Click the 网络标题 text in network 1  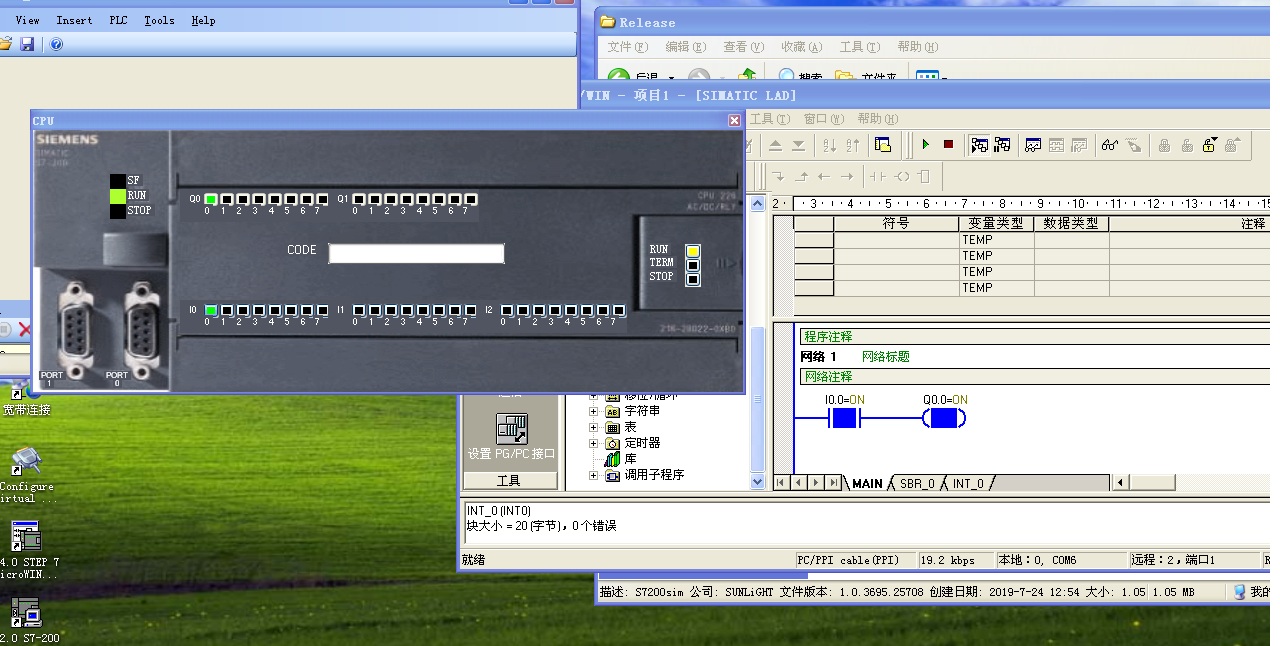point(885,357)
